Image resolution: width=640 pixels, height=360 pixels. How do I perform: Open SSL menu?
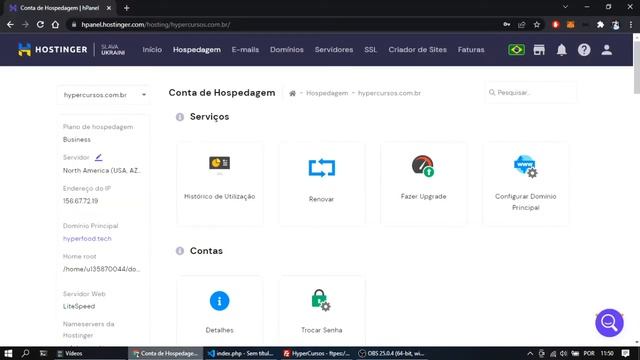click(x=370, y=49)
